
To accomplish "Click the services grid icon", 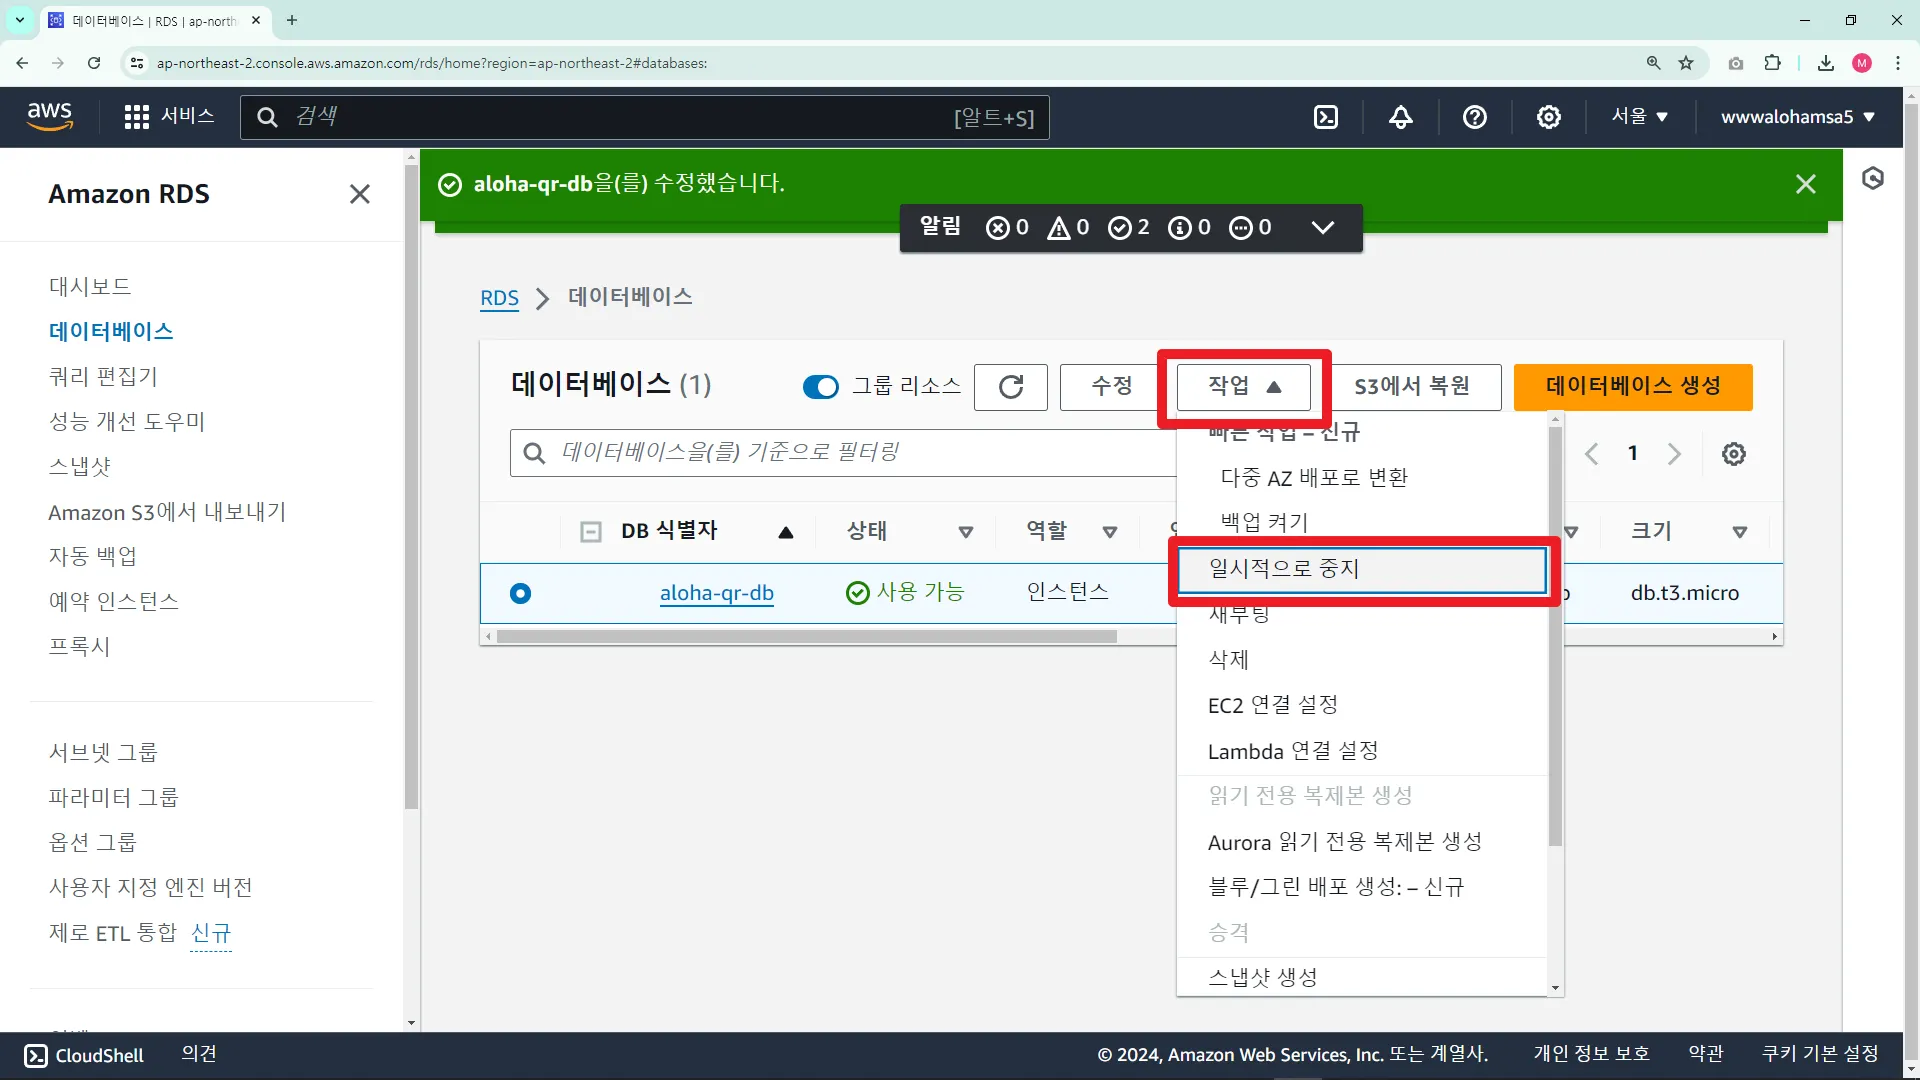I will [137, 117].
